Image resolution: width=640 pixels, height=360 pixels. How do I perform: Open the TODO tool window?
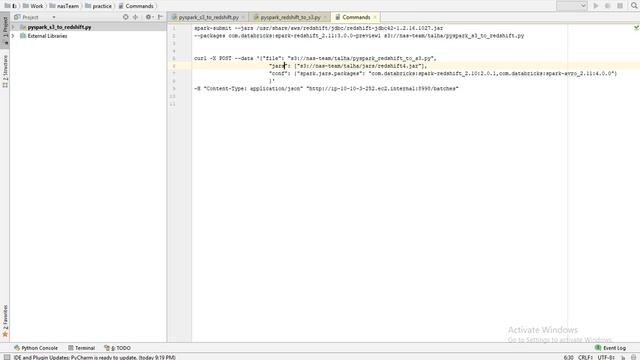[x=118, y=348]
